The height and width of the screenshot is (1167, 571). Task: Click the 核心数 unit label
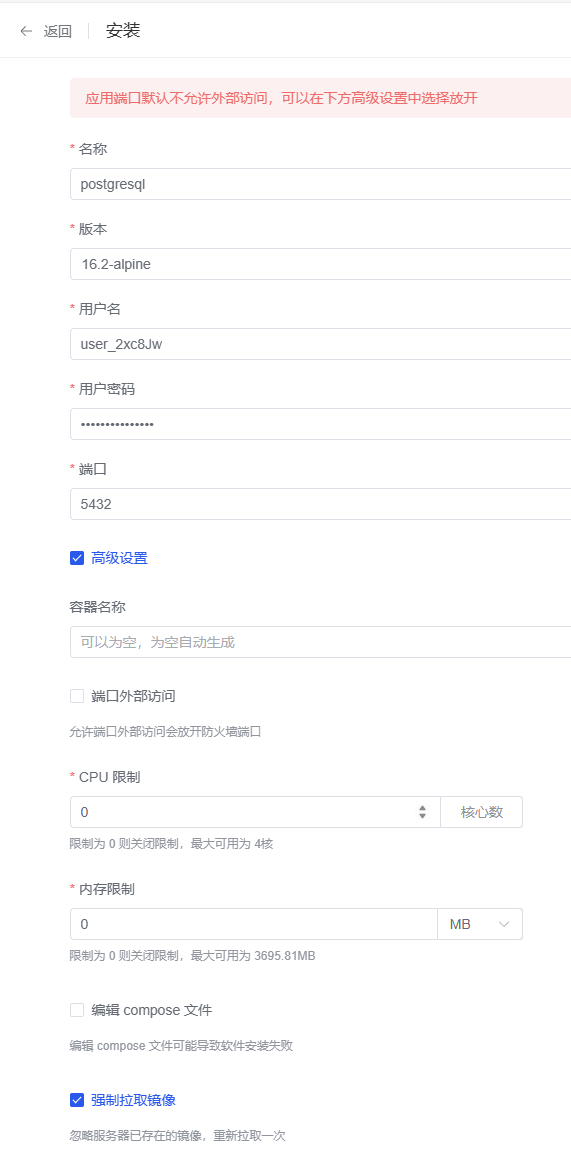click(482, 812)
